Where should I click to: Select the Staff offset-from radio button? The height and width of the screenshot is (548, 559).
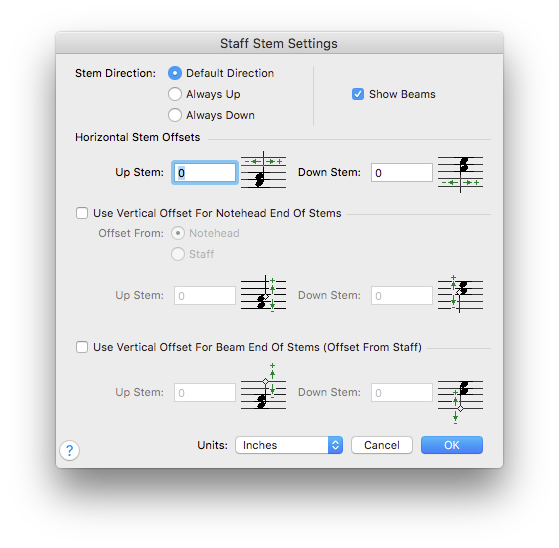178,254
